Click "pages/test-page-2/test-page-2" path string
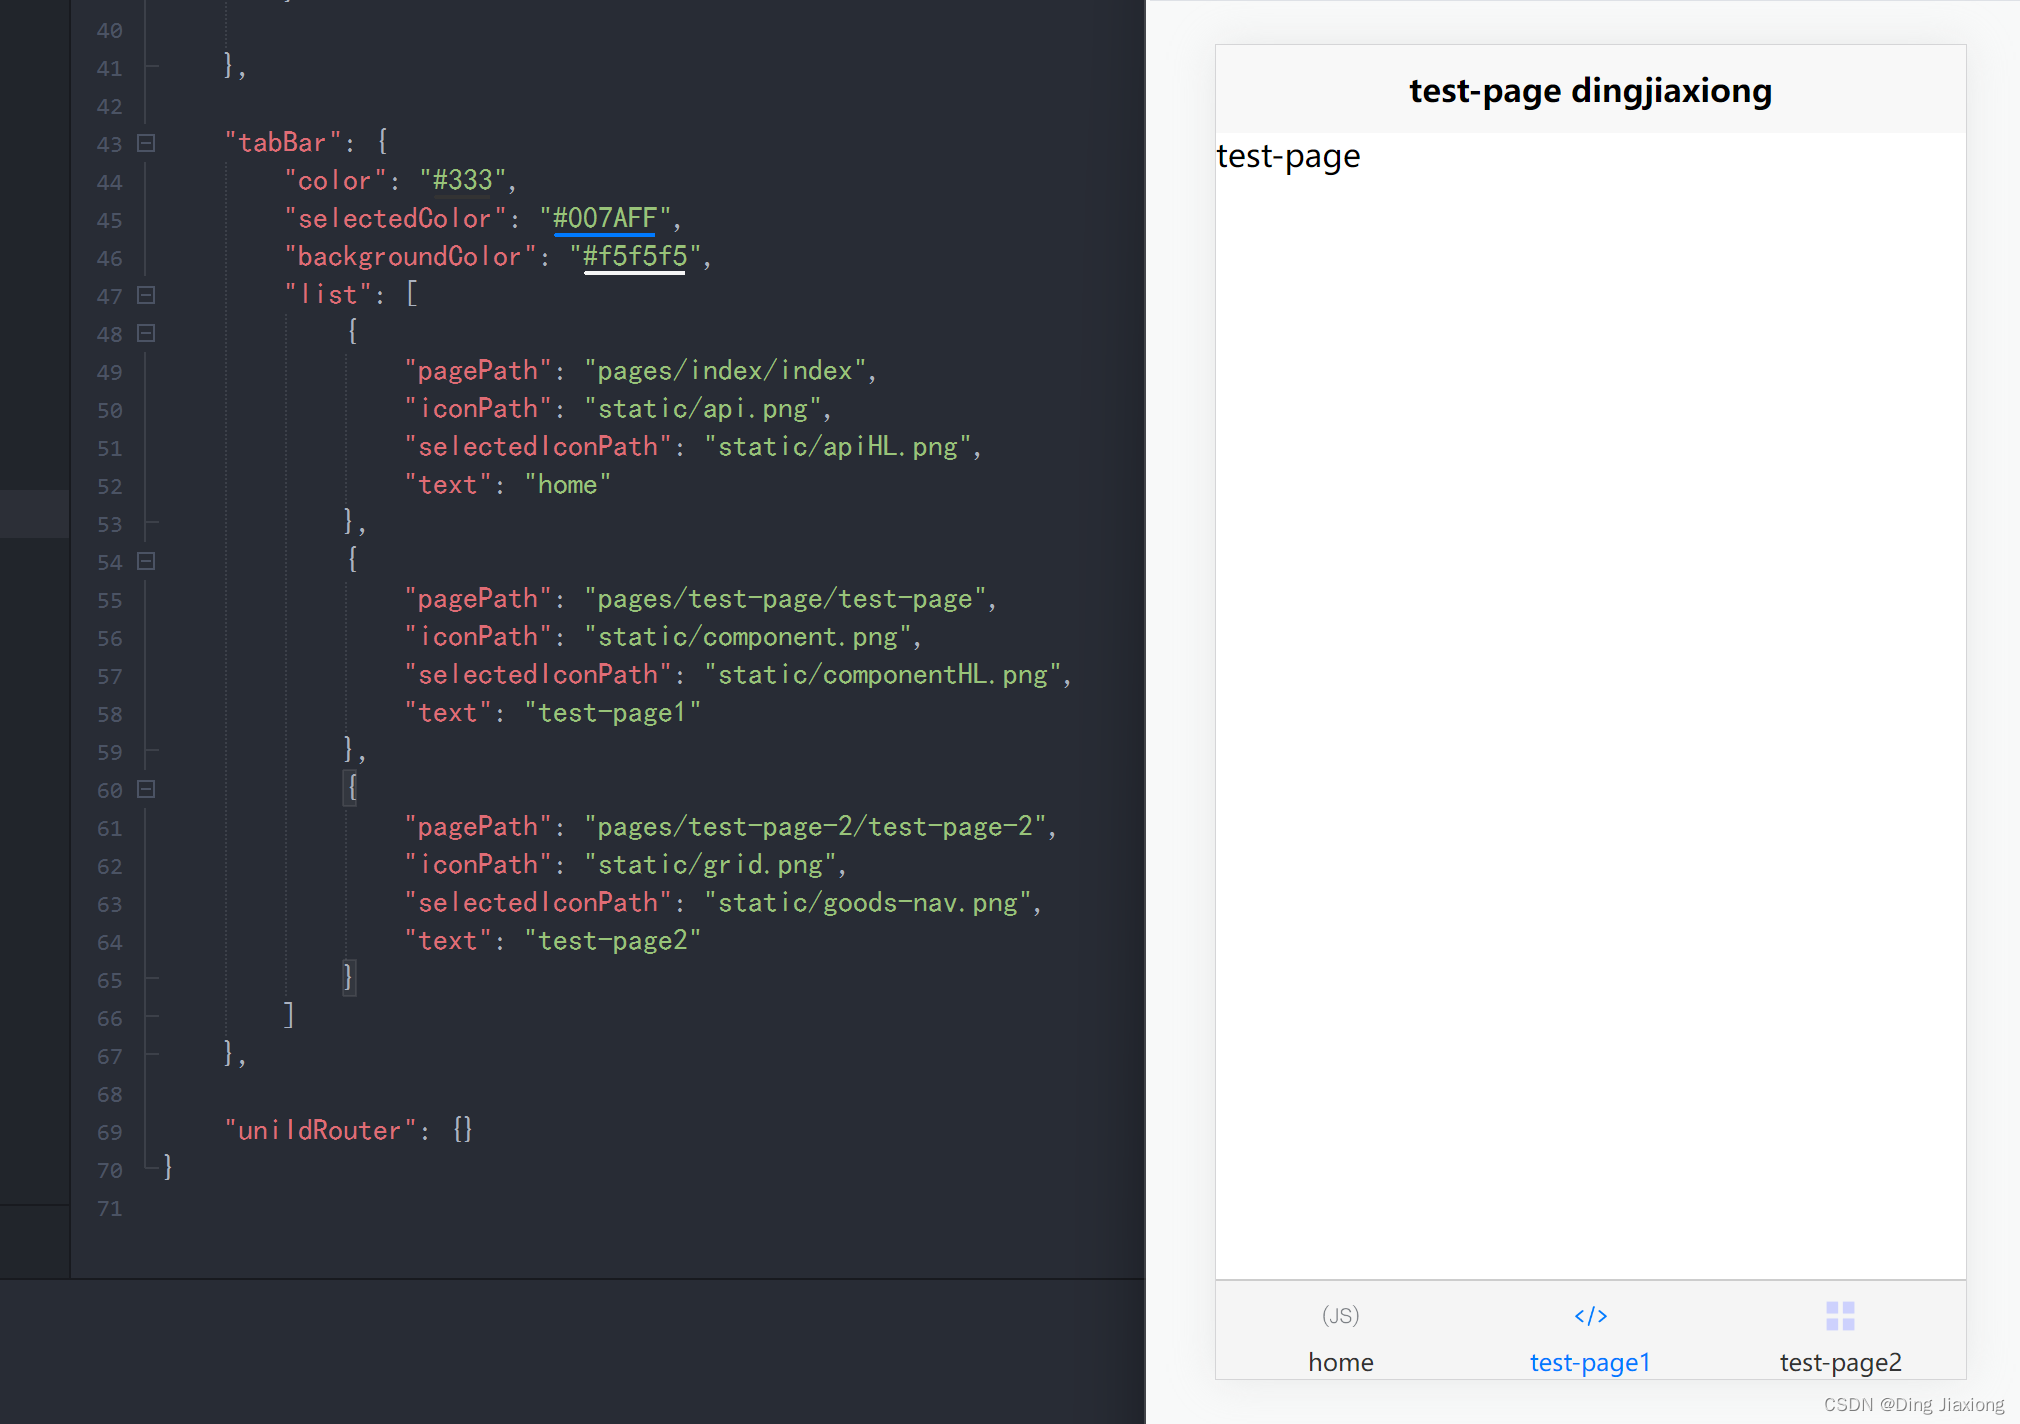 (815, 826)
